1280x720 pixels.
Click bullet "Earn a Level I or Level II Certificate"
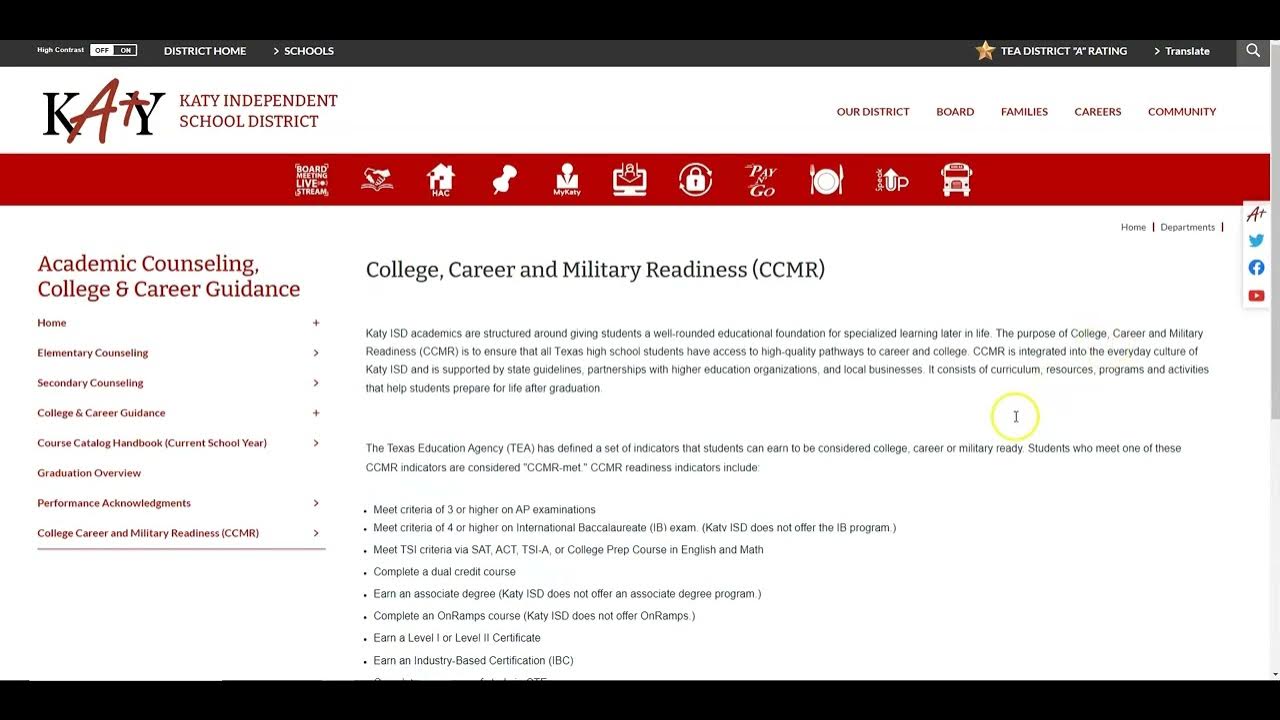[x=457, y=638]
